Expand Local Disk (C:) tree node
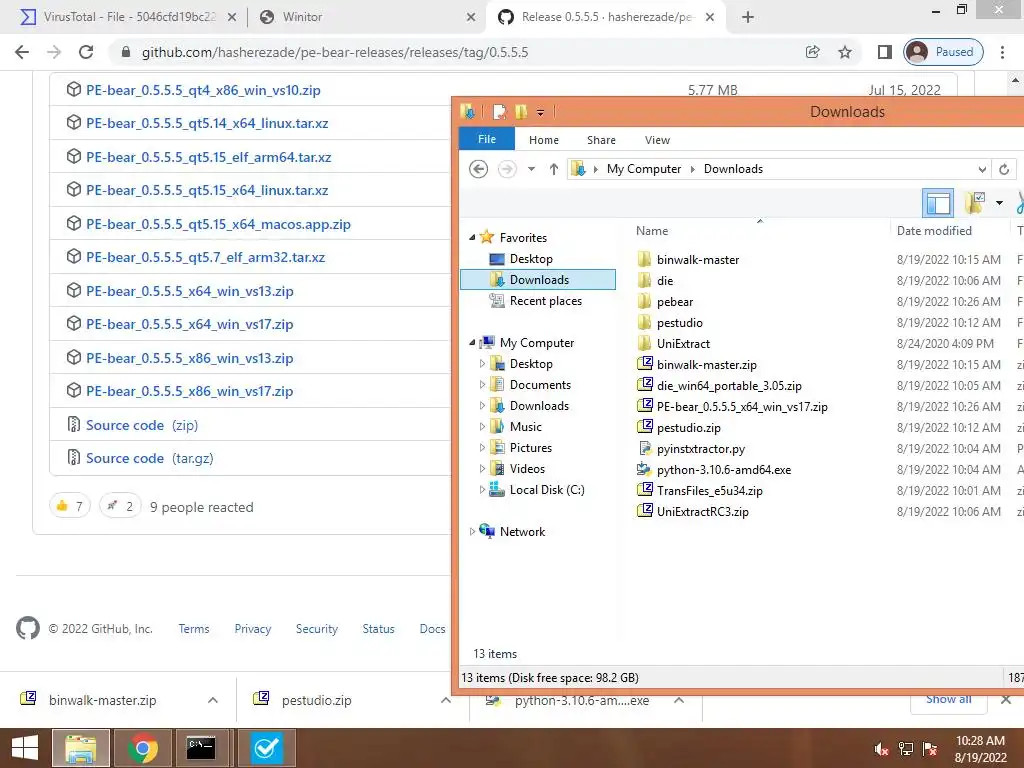 click(482, 490)
